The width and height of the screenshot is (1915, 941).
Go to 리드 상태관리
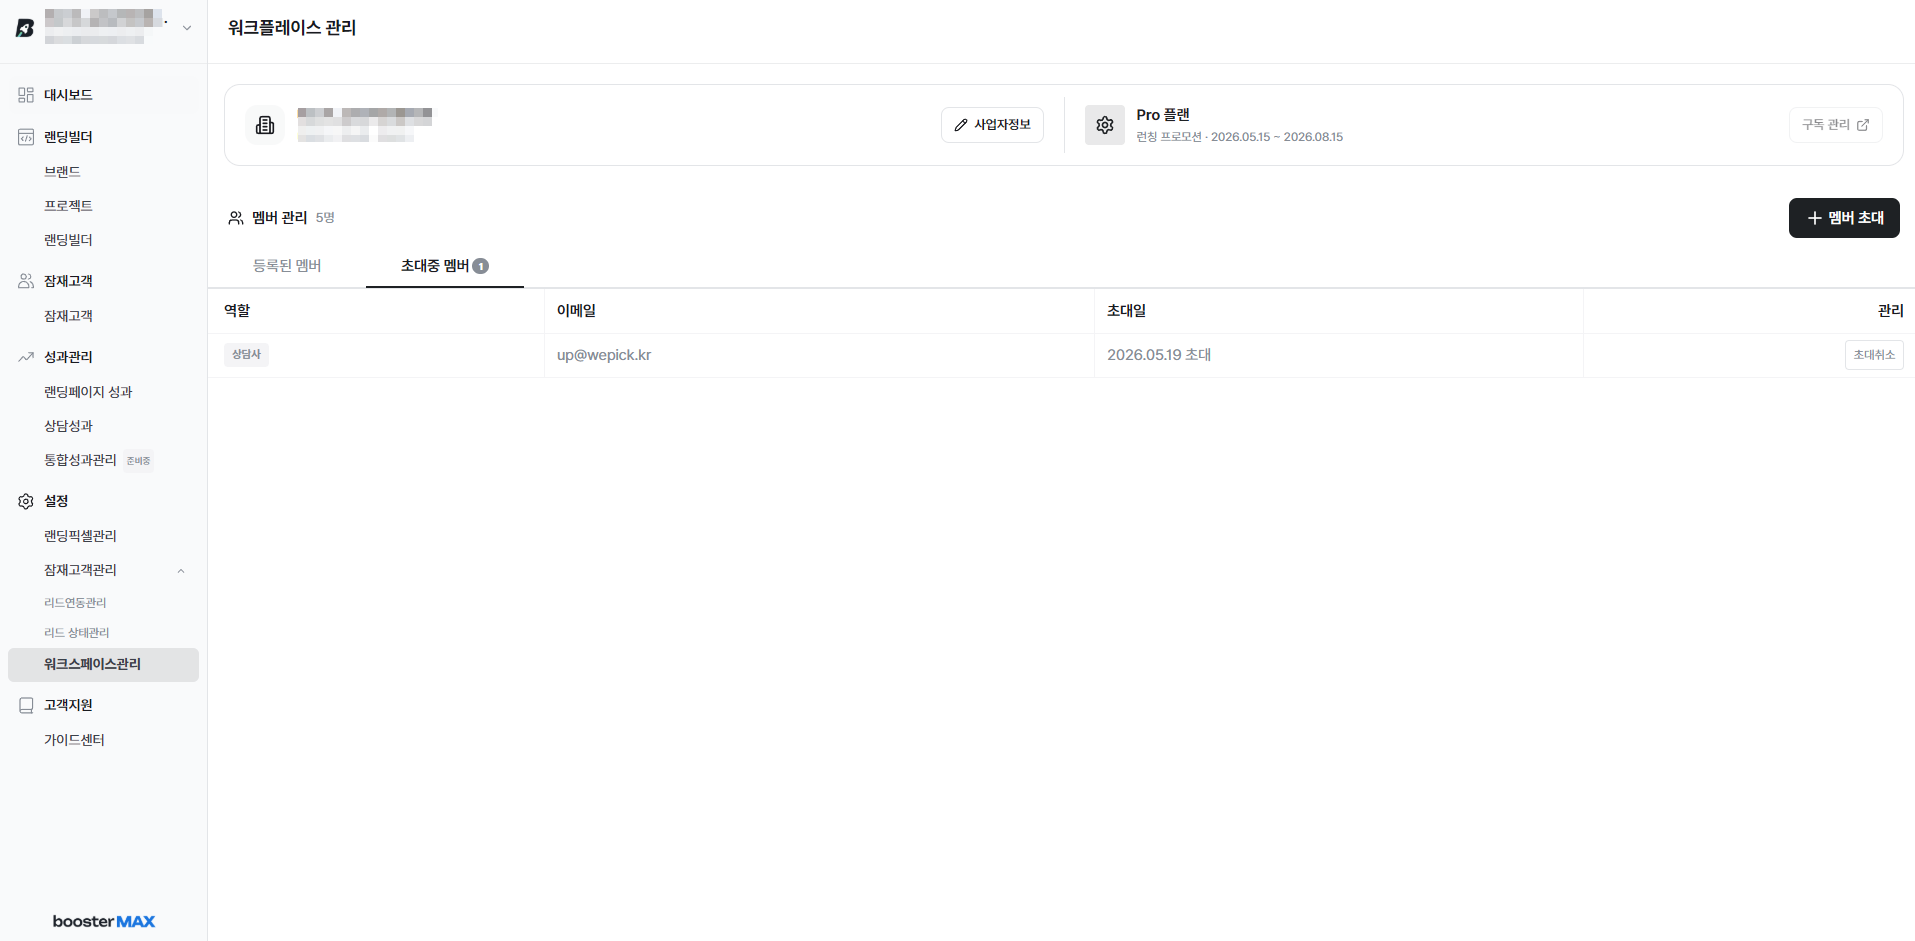77,633
